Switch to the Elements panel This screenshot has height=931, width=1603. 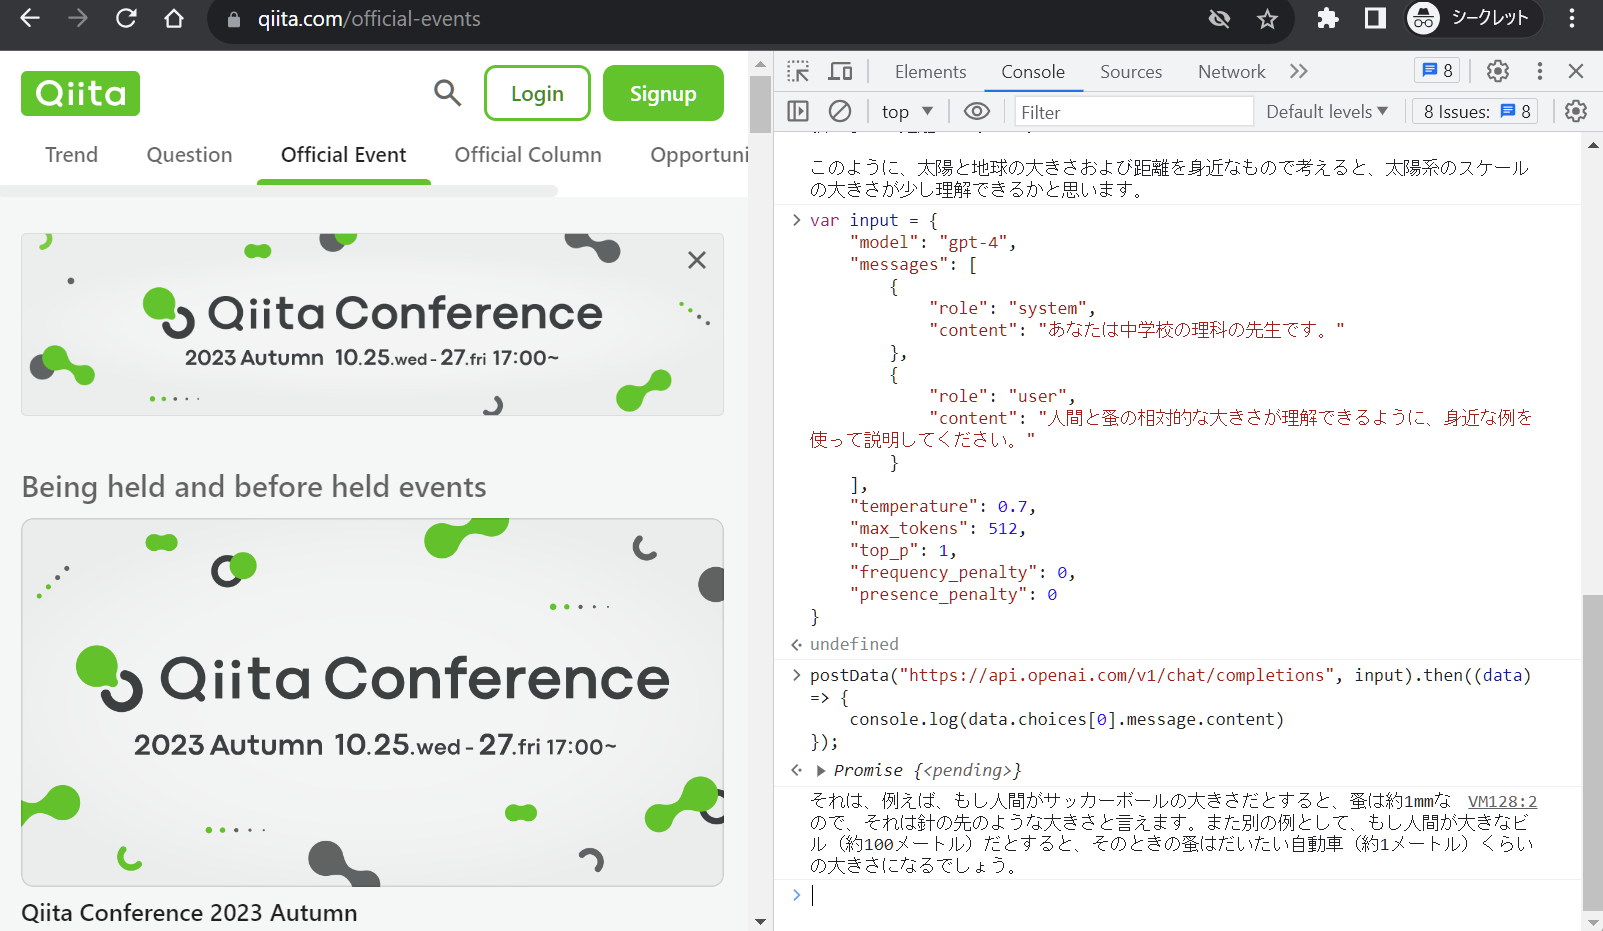[x=930, y=72]
